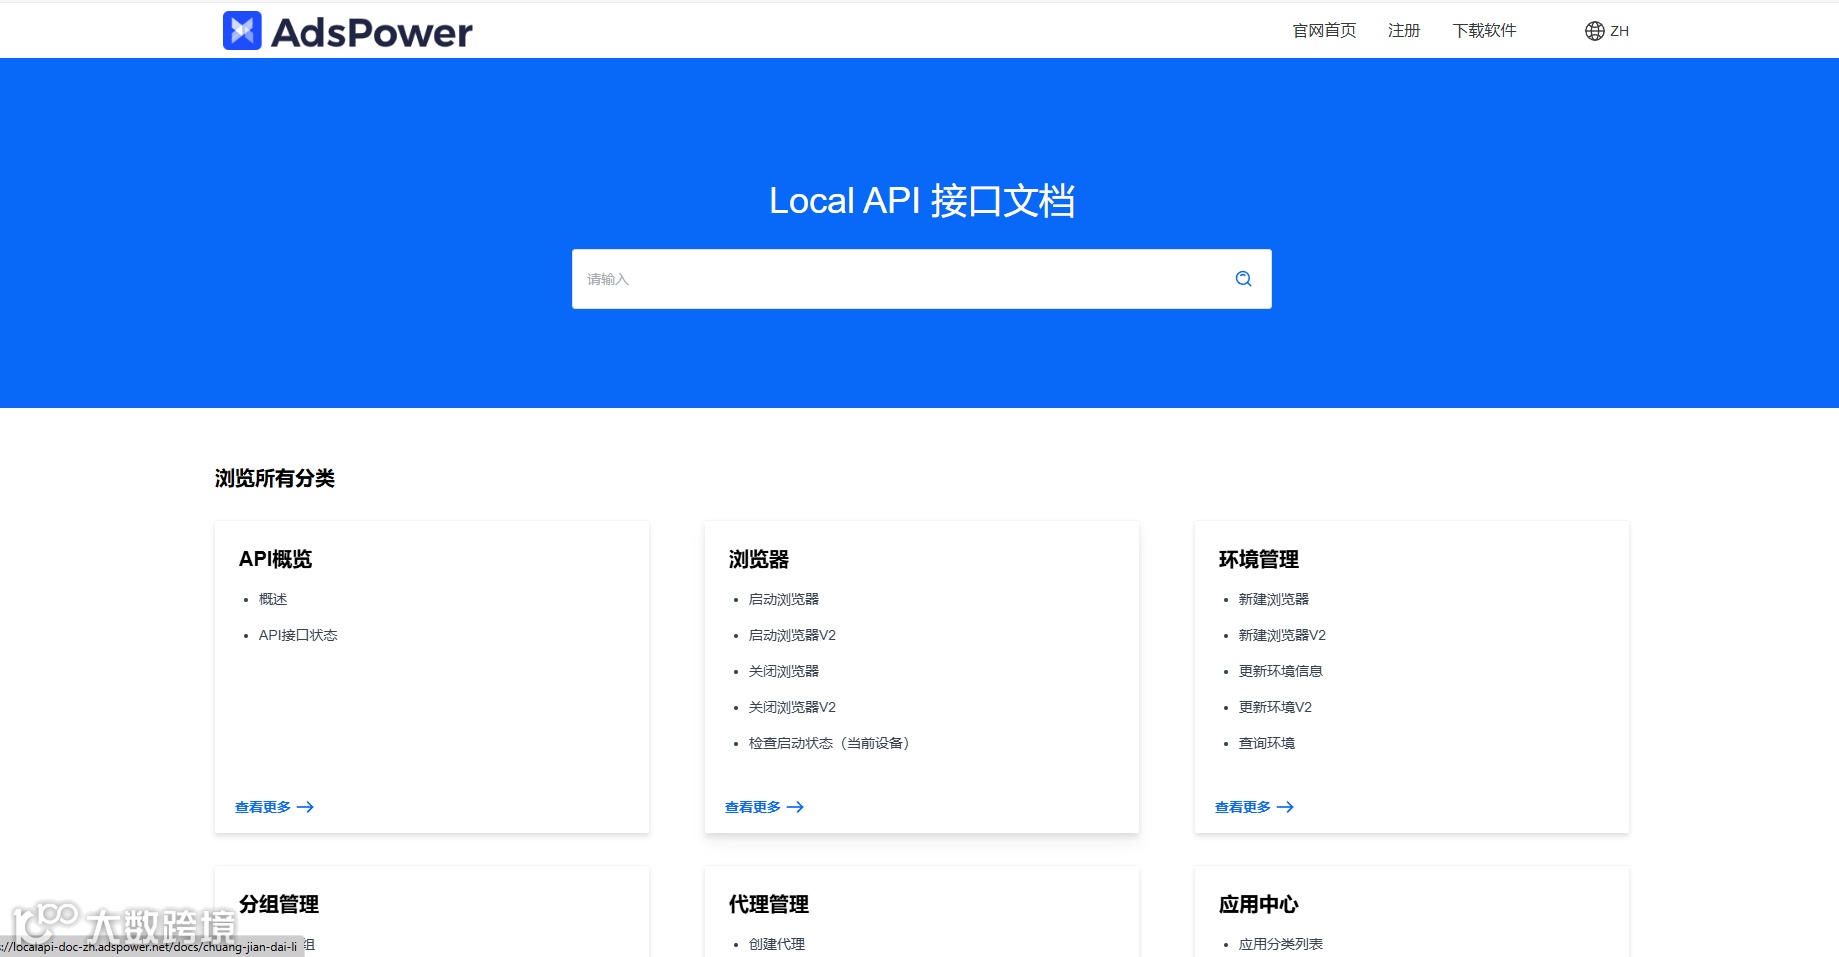The height and width of the screenshot is (957, 1839).
Task: Open 官网首页 in the top navigation
Action: tap(1324, 31)
